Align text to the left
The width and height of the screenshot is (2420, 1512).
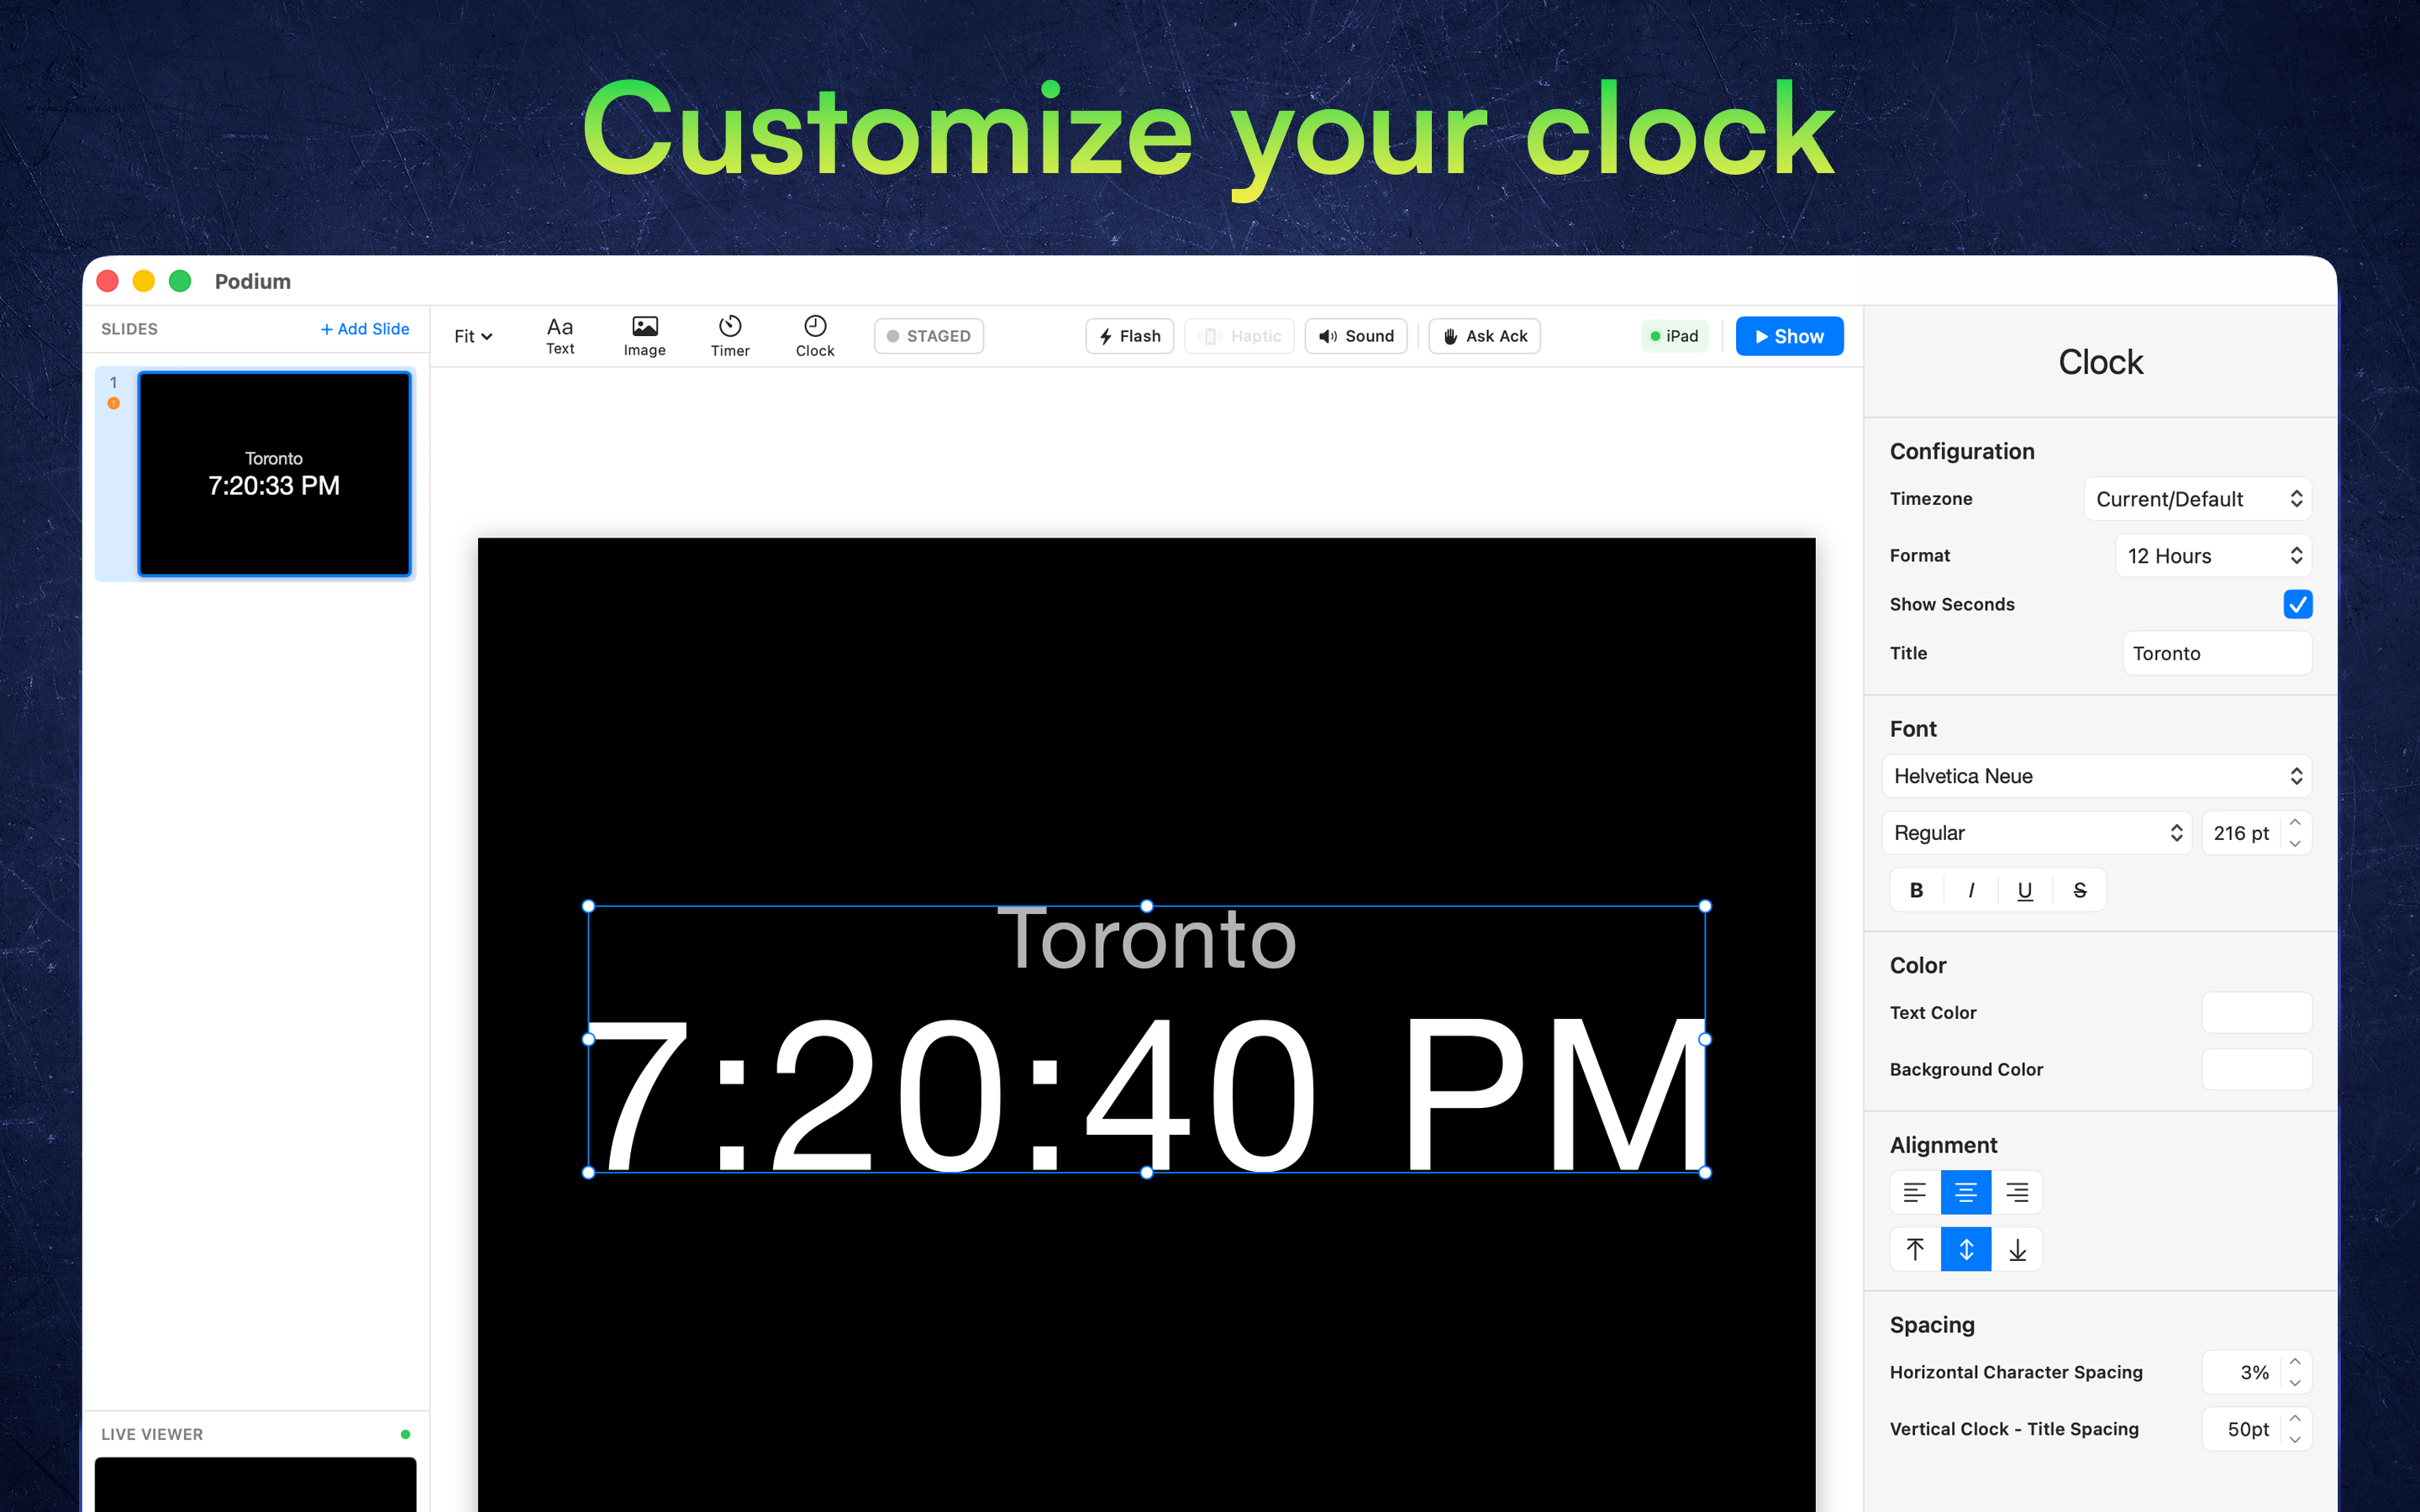tap(1914, 1192)
